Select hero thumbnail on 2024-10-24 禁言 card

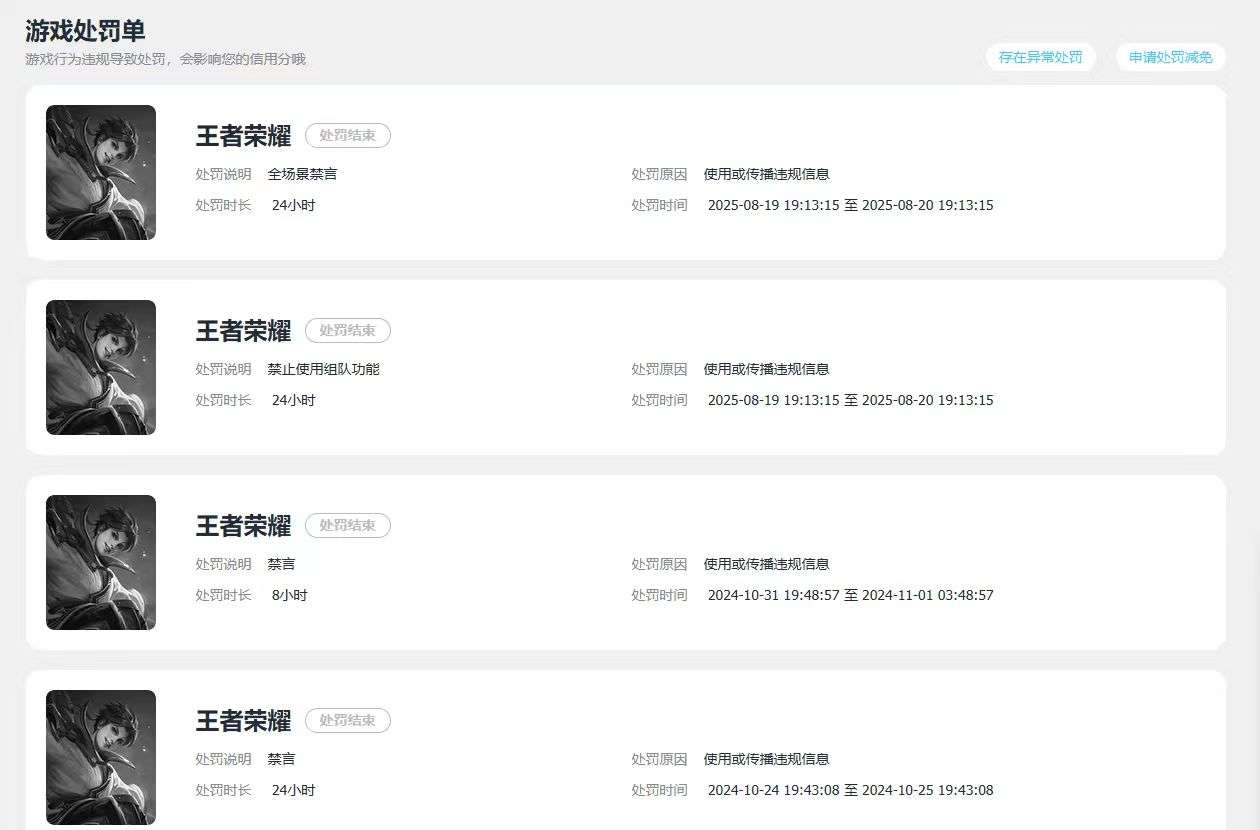click(x=101, y=757)
